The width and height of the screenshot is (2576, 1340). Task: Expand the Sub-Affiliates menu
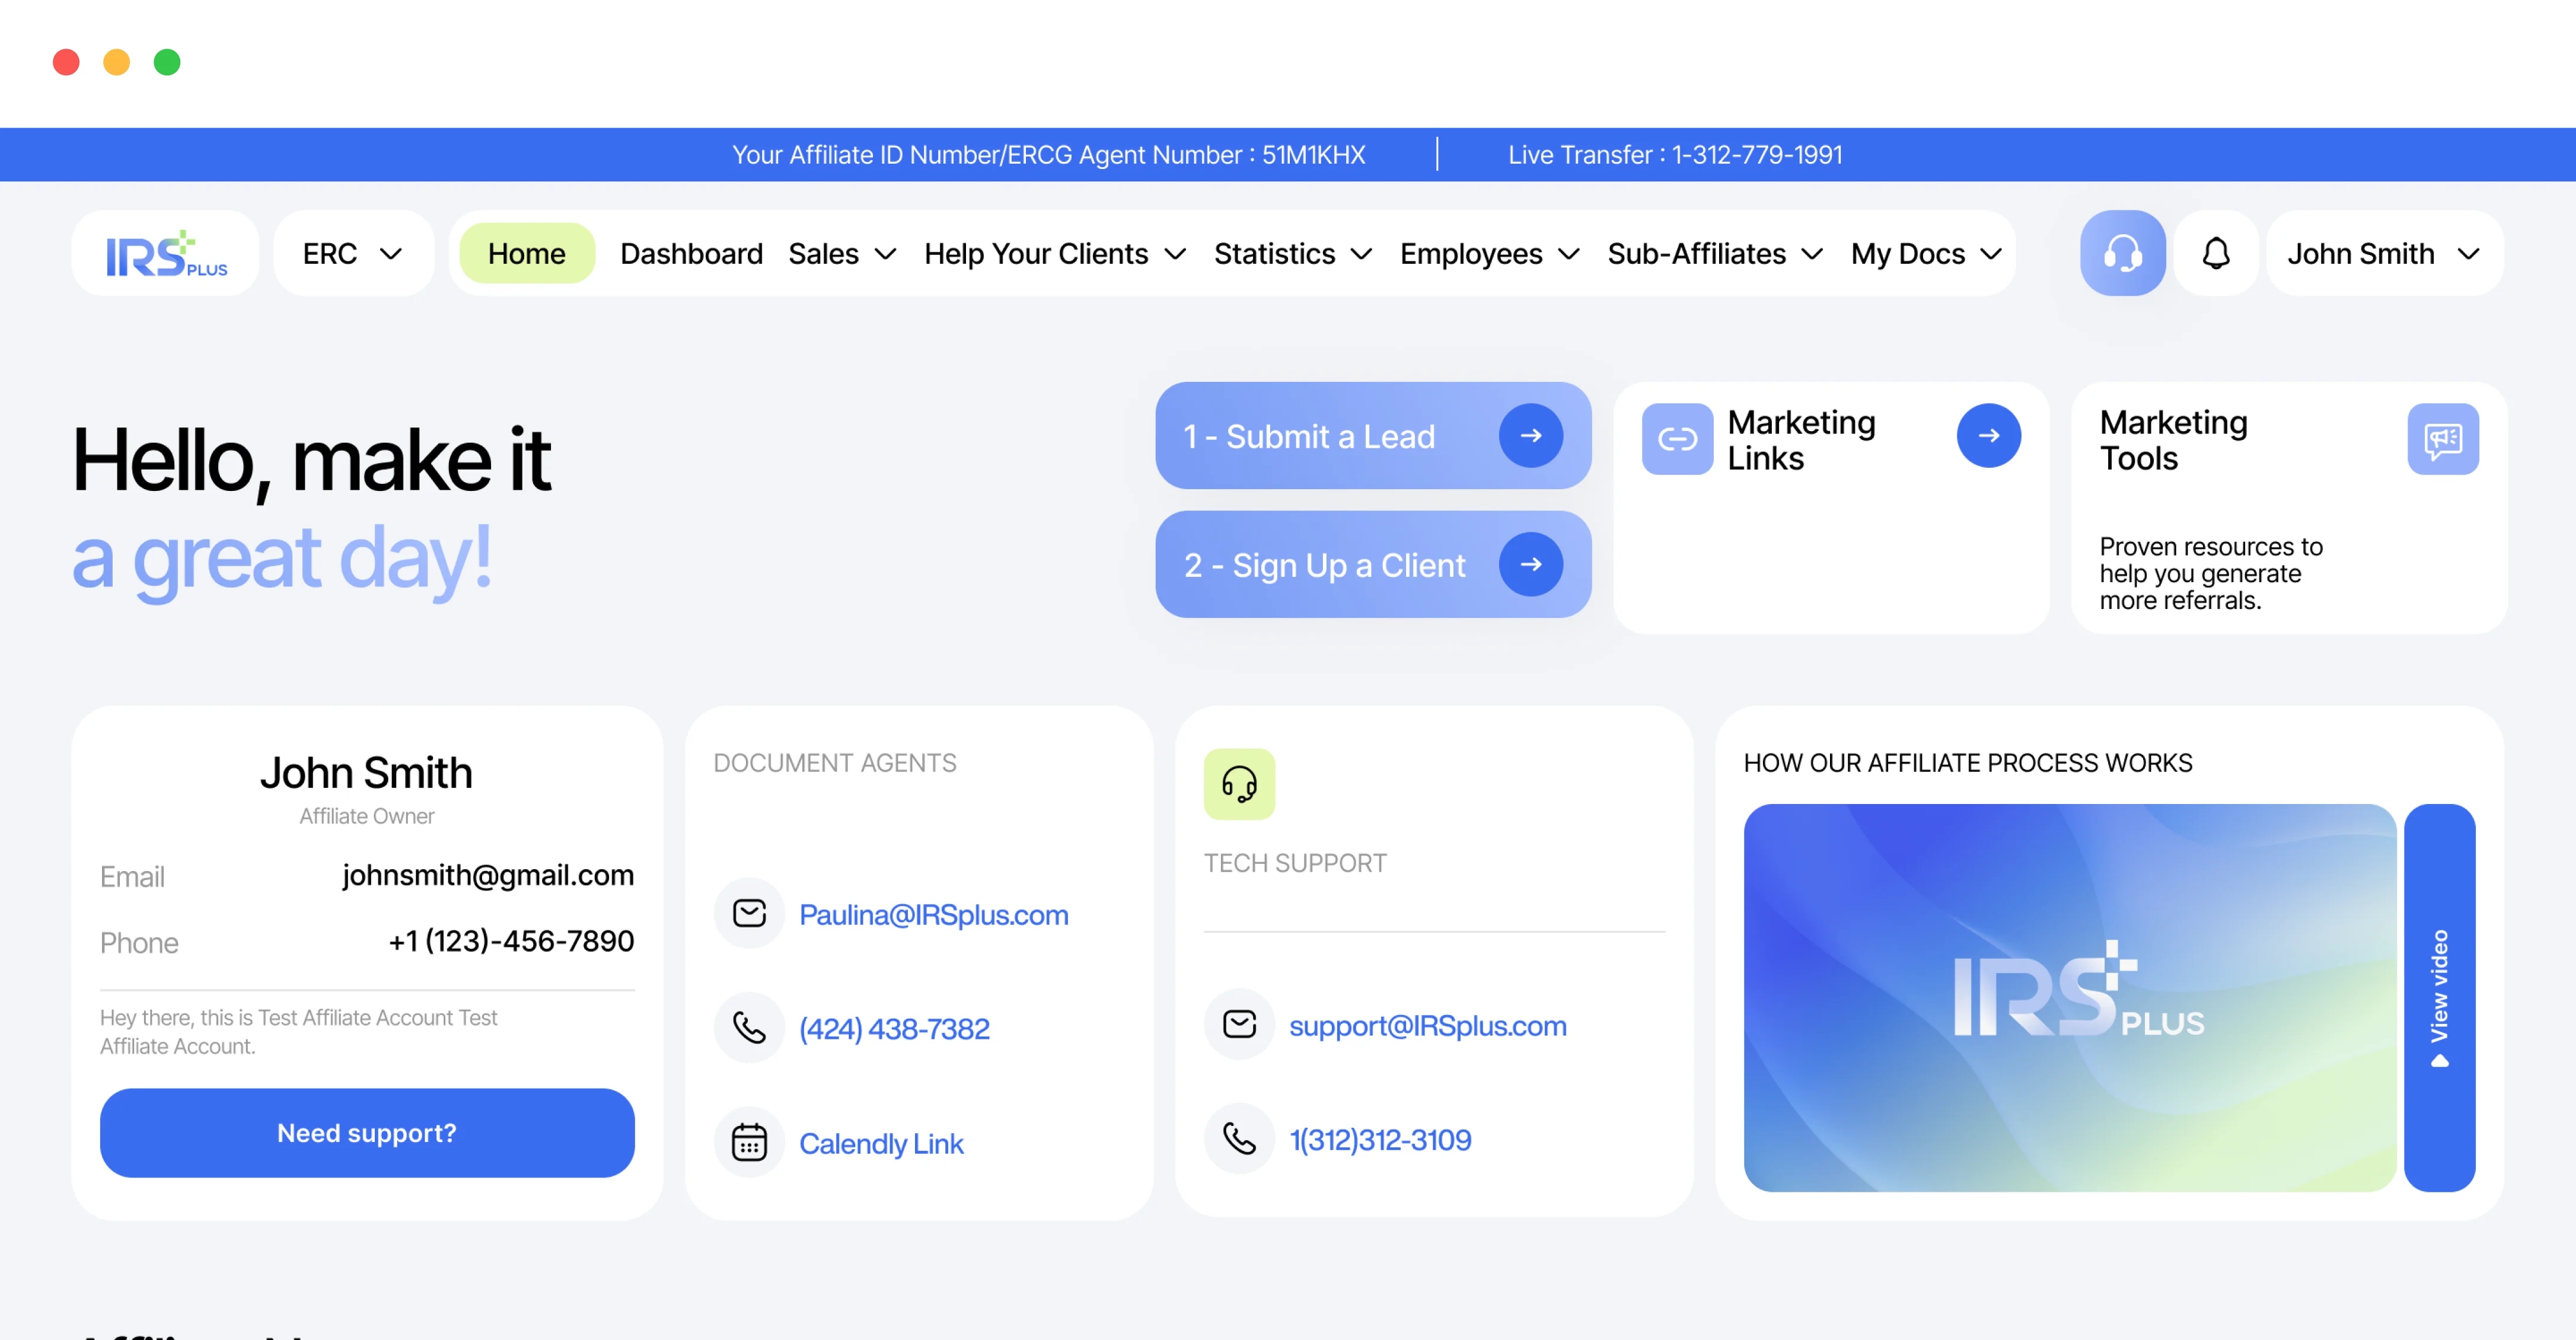1714,254
